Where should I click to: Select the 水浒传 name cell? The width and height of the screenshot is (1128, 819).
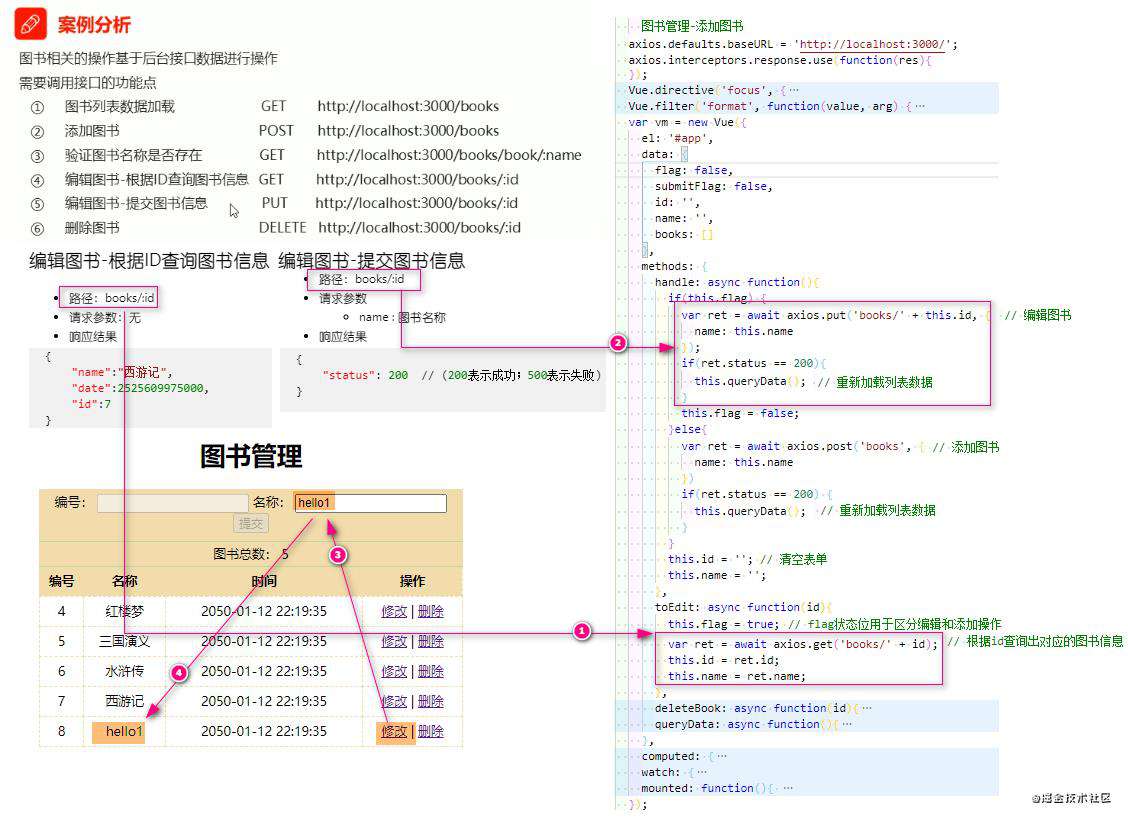click(x=124, y=671)
